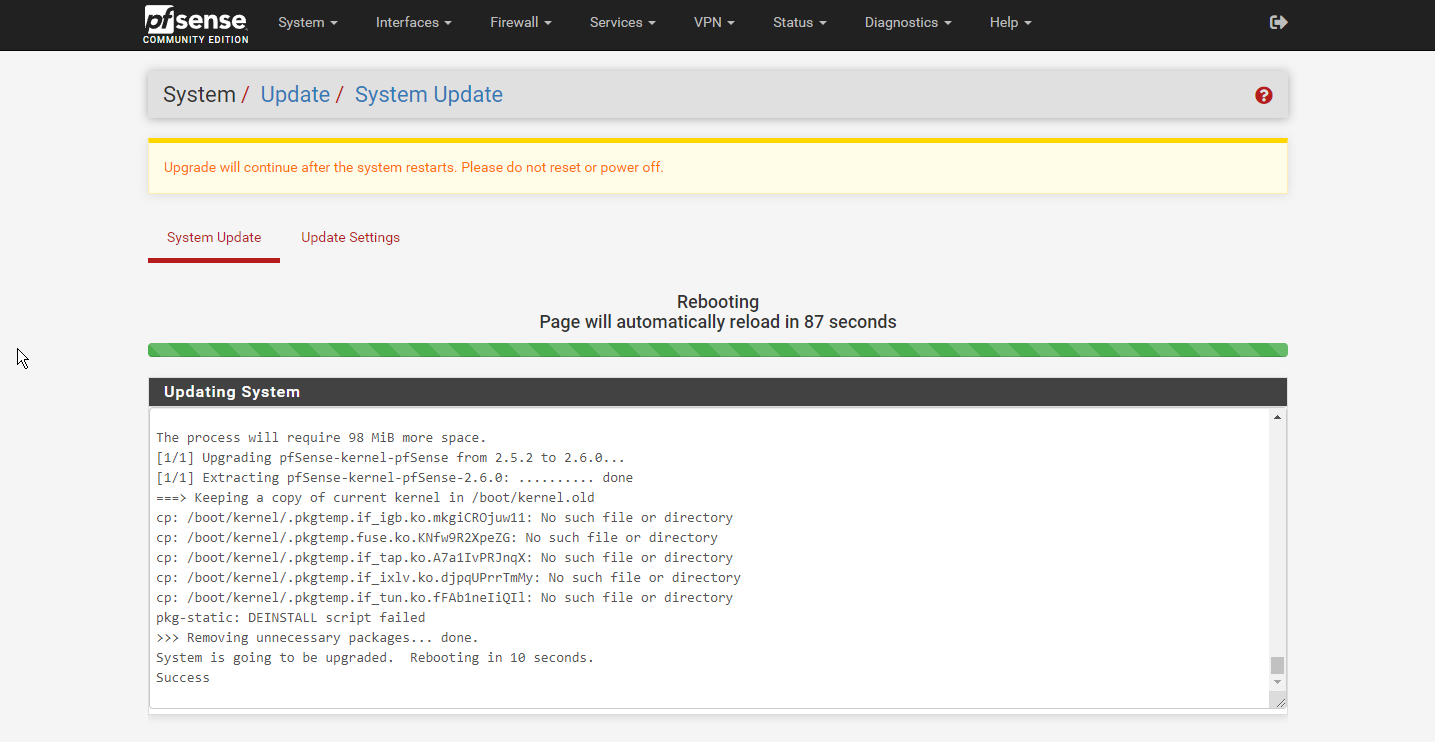1435x742 pixels.
Task: Click the logout icon in the navbar
Action: [1278, 22]
